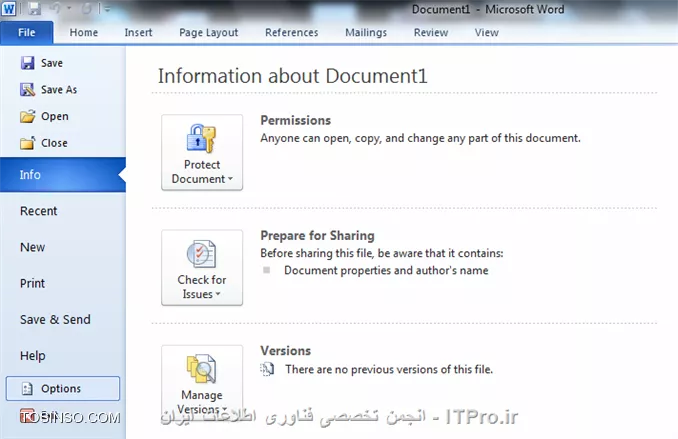This screenshot has height=439, width=678.
Task: Open the File tab
Action: pos(27,32)
